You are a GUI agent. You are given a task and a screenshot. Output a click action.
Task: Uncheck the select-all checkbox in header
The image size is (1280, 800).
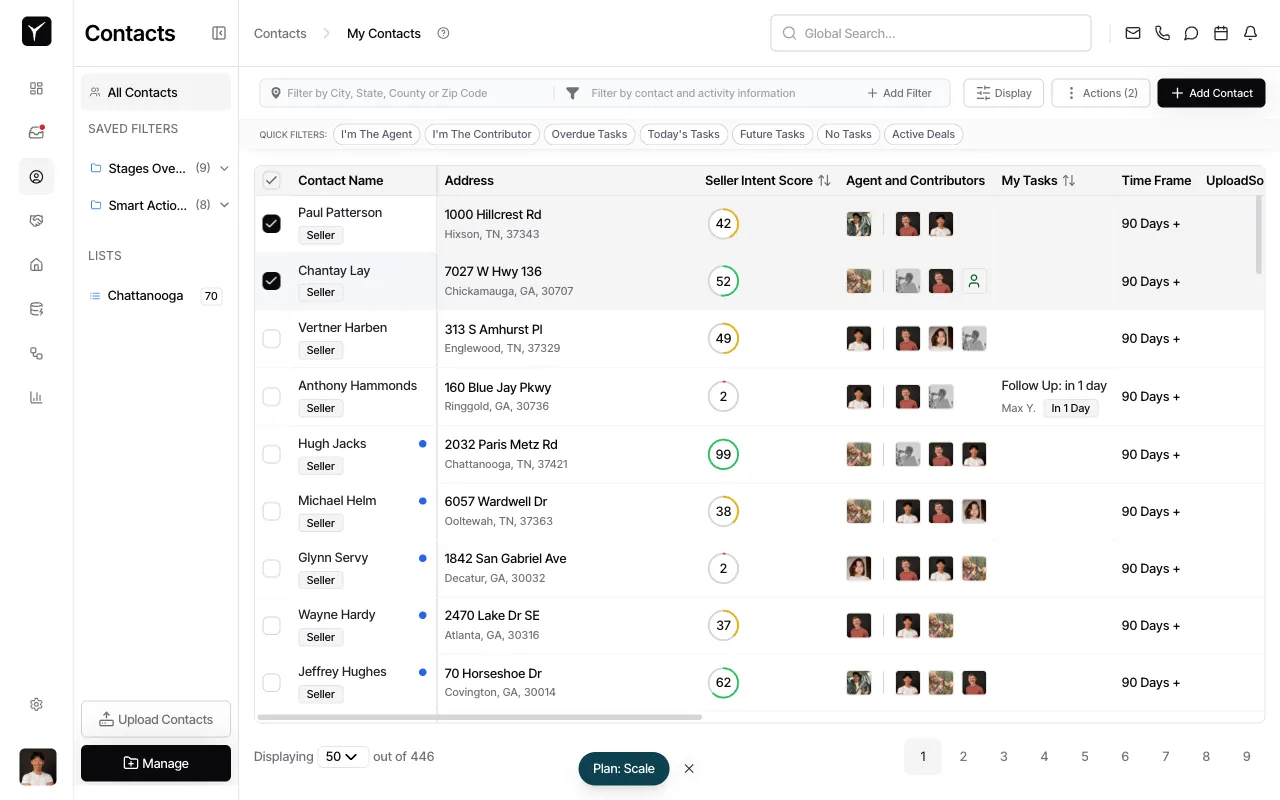tap(271, 180)
